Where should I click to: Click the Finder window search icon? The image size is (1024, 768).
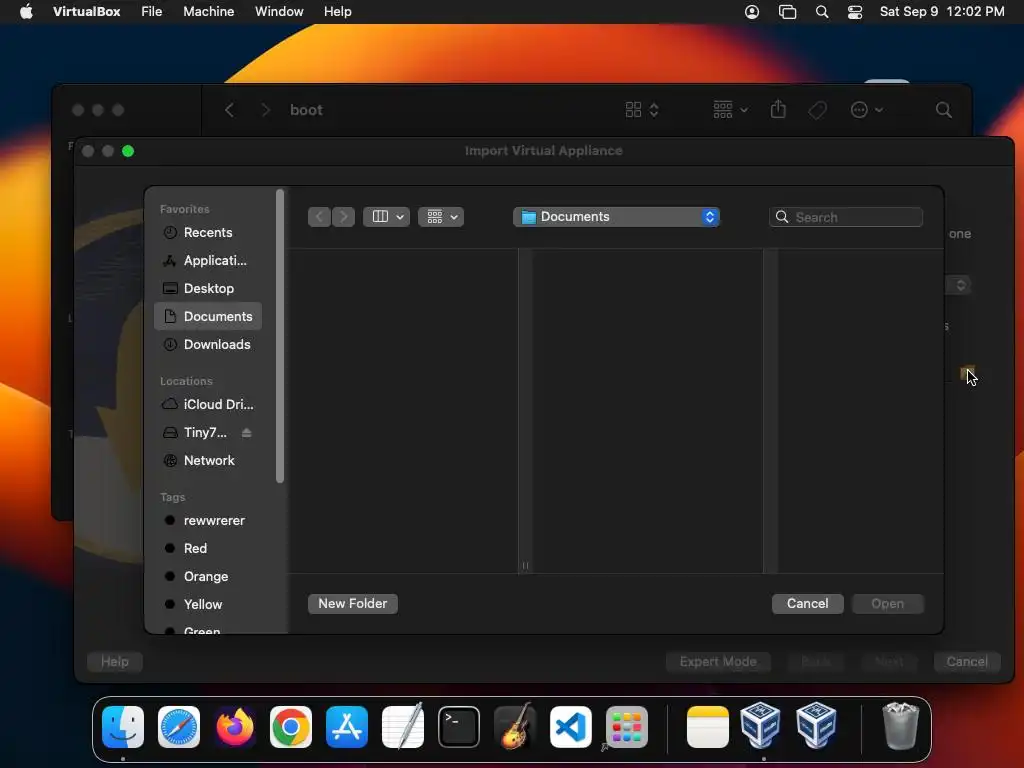[944, 110]
